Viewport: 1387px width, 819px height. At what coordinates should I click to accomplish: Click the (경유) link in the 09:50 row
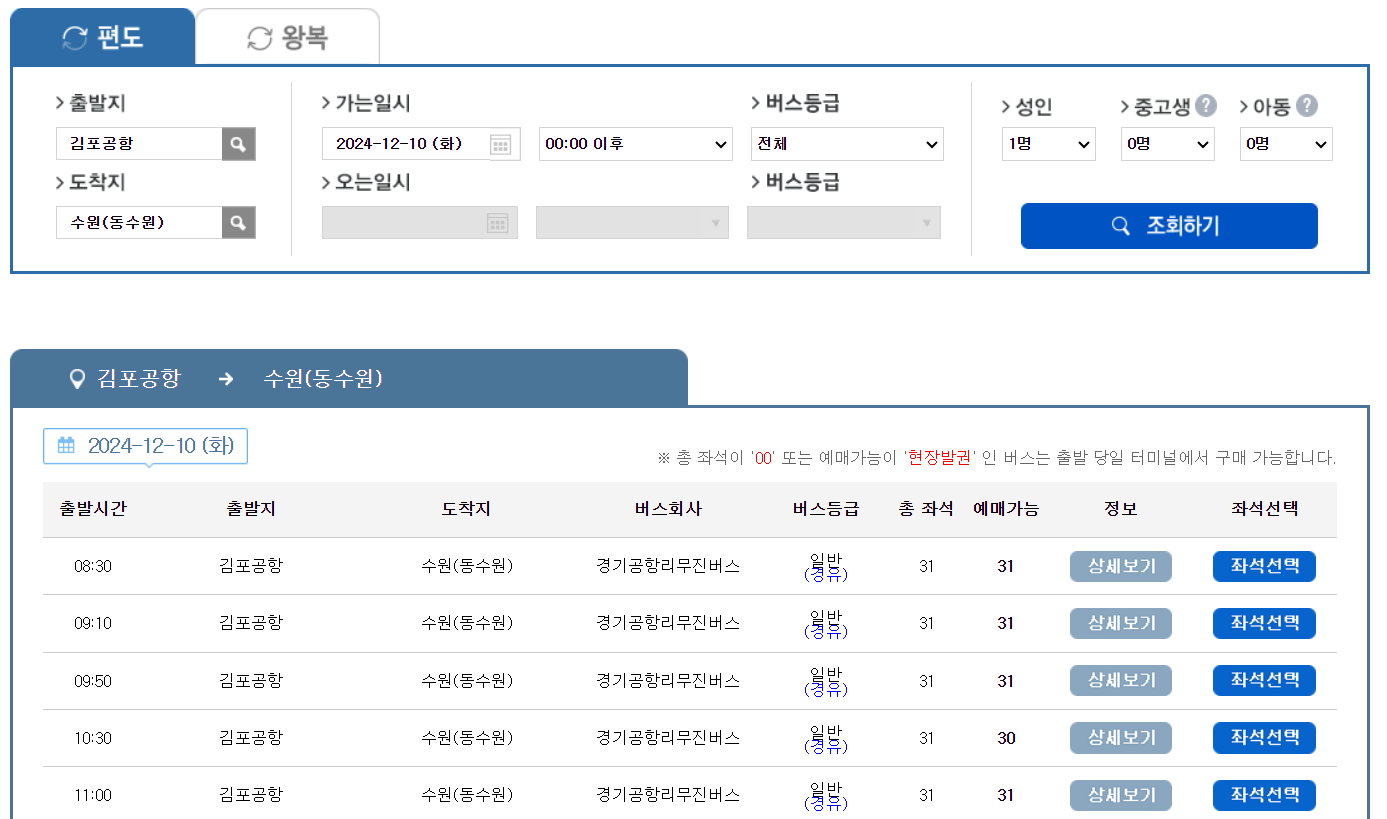[x=826, y=690]
